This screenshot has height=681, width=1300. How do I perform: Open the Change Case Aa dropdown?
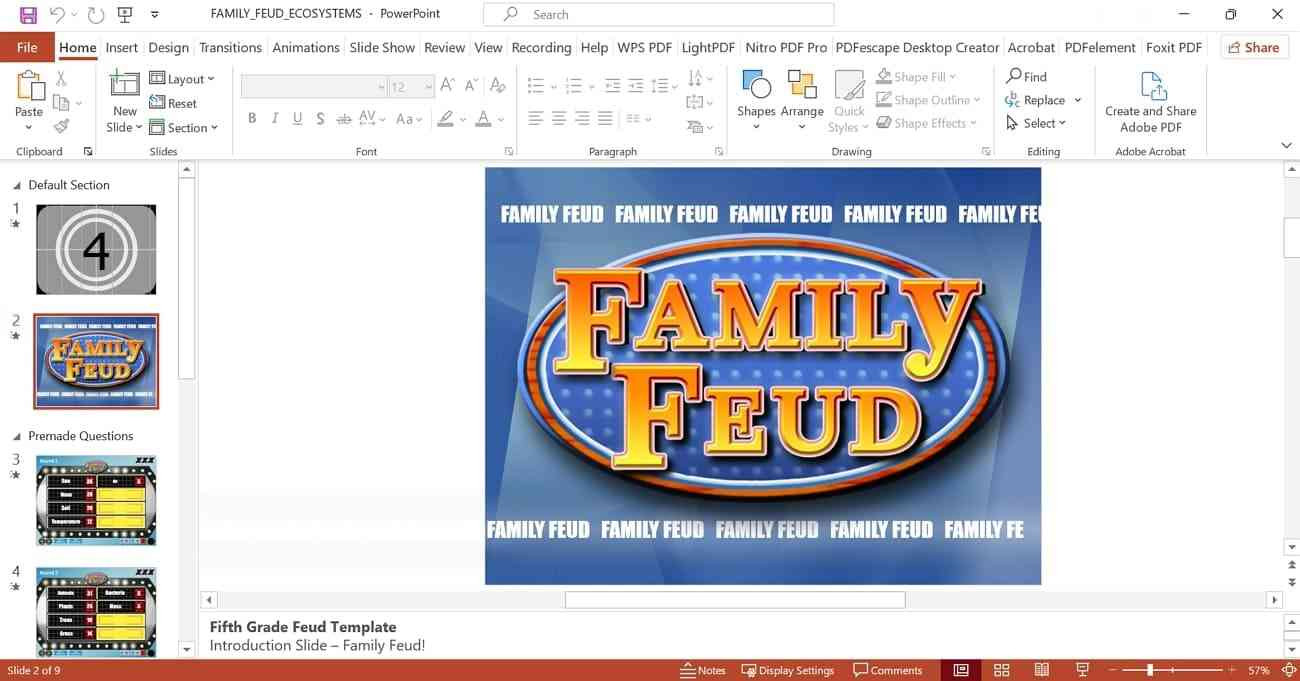409,118
